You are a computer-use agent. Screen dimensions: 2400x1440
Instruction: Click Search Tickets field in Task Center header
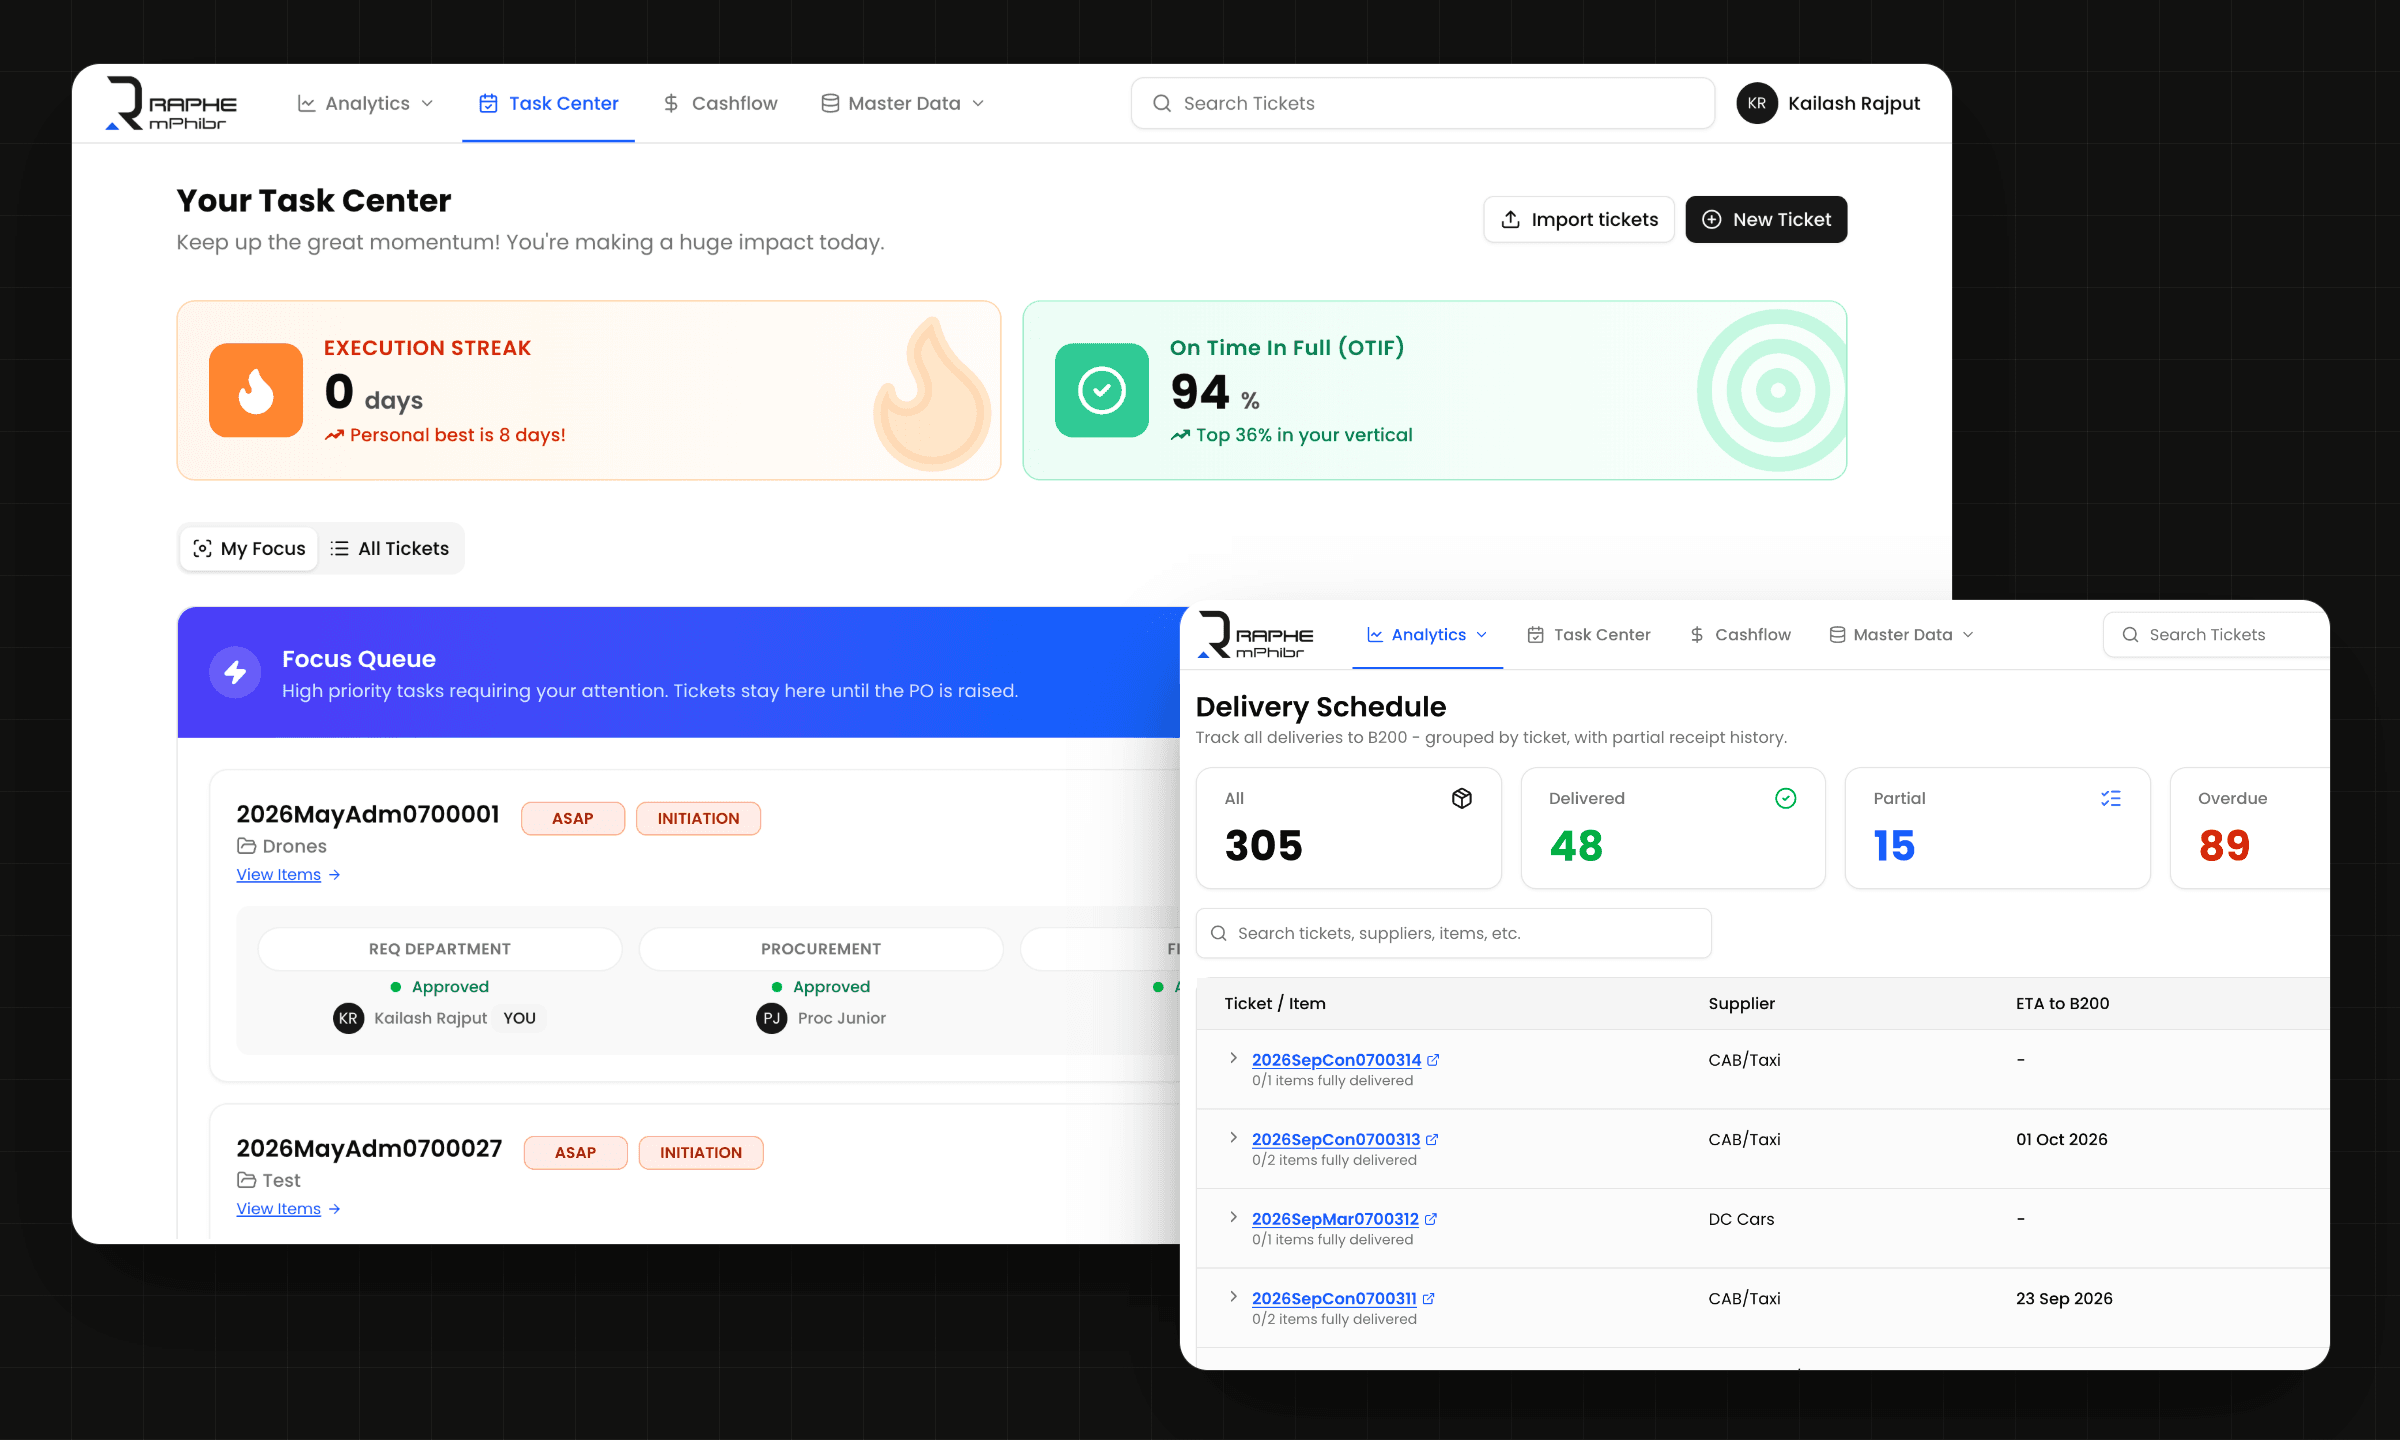1423,104
